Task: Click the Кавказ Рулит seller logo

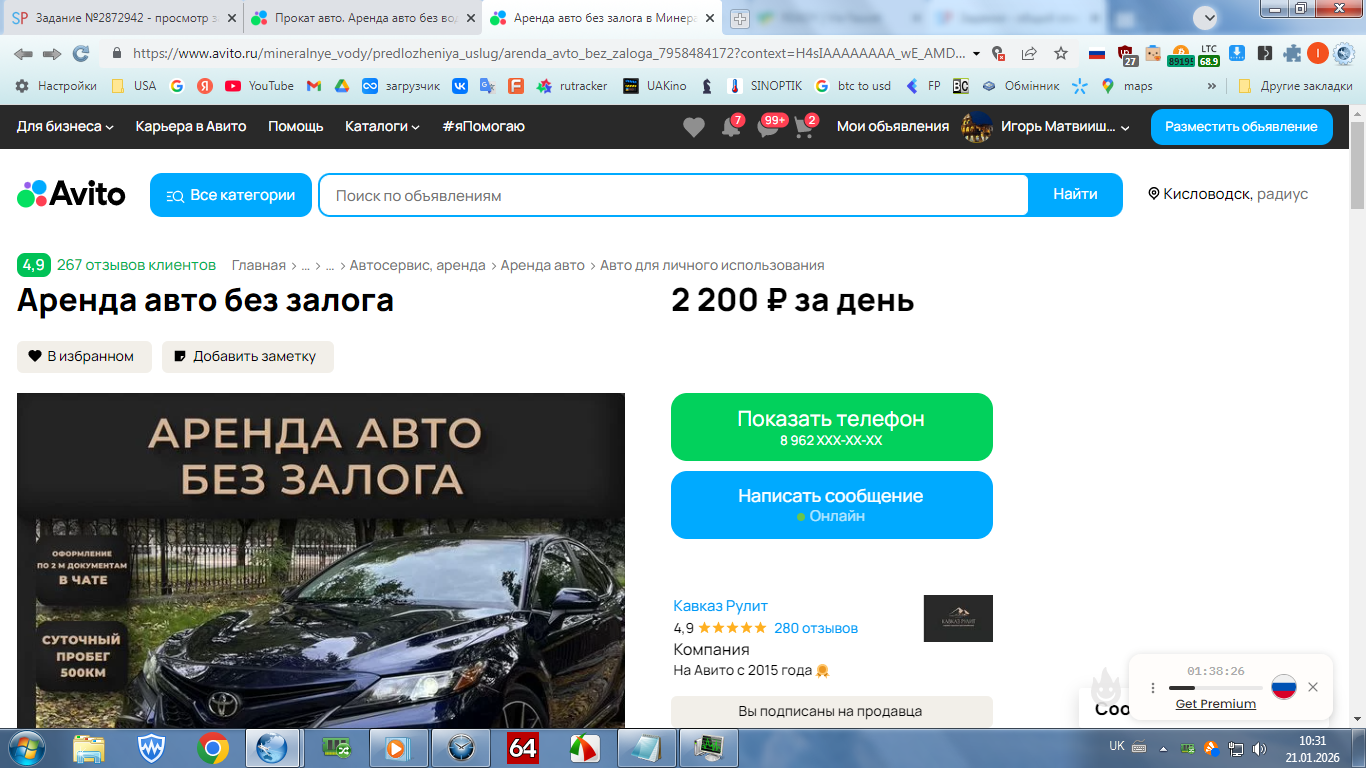Action: (958, 618)
